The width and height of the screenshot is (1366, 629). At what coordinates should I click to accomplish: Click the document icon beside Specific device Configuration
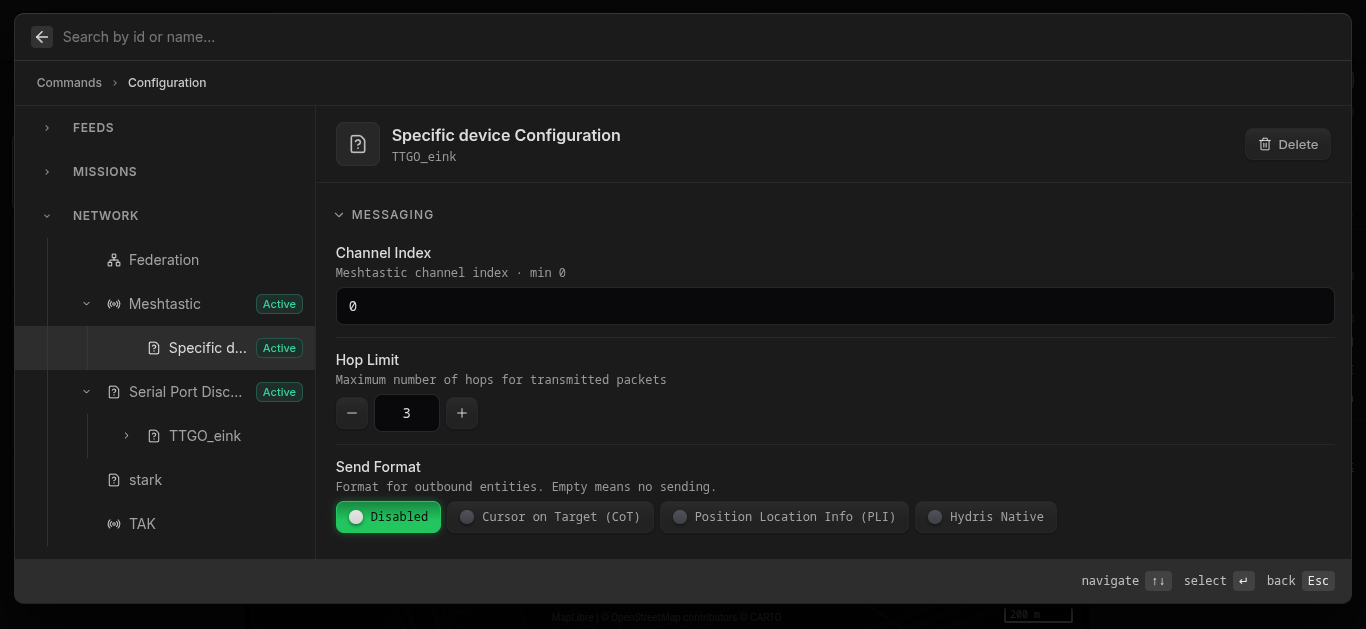pyautogui.click(x=357, y=143)
